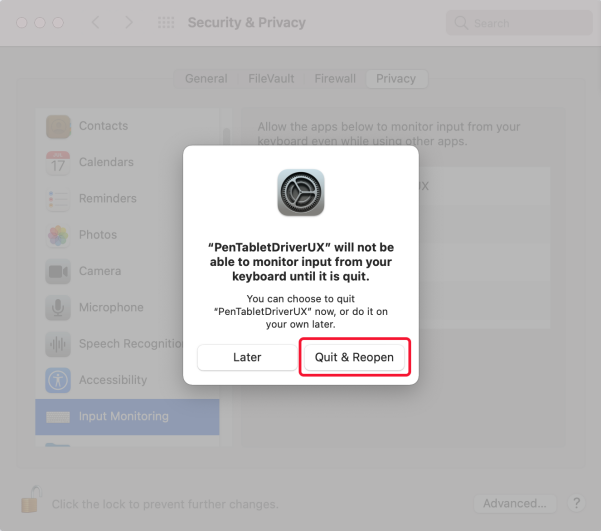Switch to the FileVault tab

click(271, 79)
